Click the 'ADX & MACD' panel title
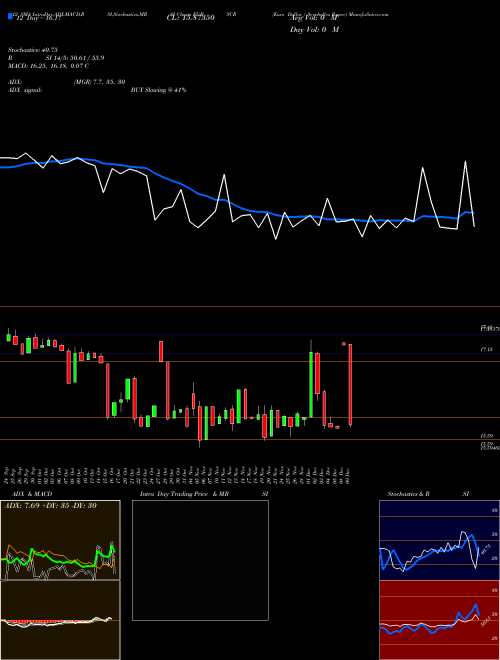500x660 pixels. [x=32, y=494]
